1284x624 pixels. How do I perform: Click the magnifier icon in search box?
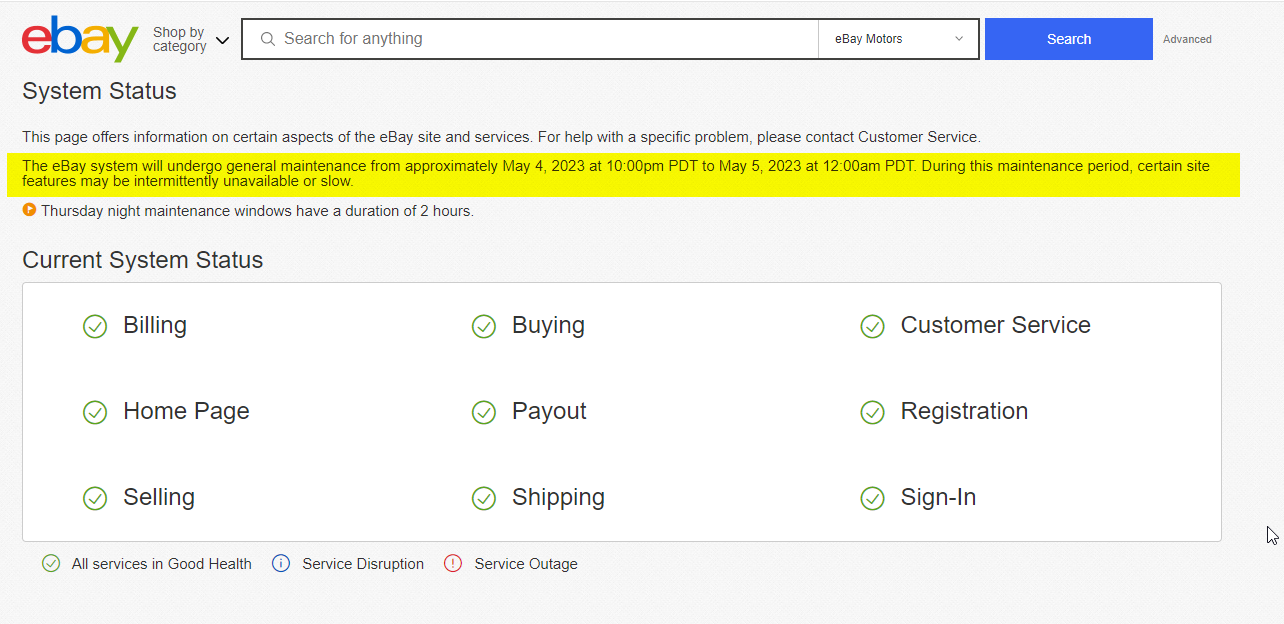pyautogui.click(x=267, y=39)
